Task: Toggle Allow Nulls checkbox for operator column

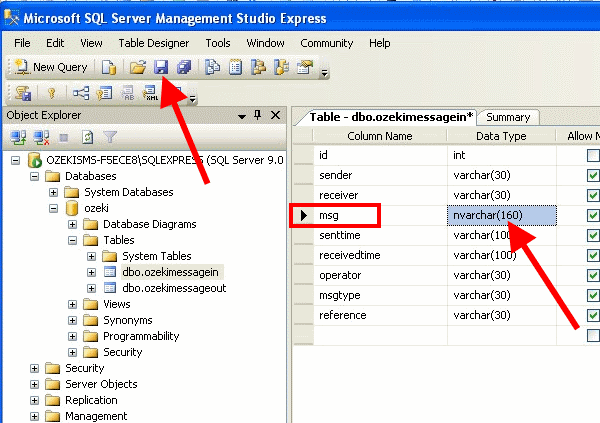Action: tap(593, 275)
